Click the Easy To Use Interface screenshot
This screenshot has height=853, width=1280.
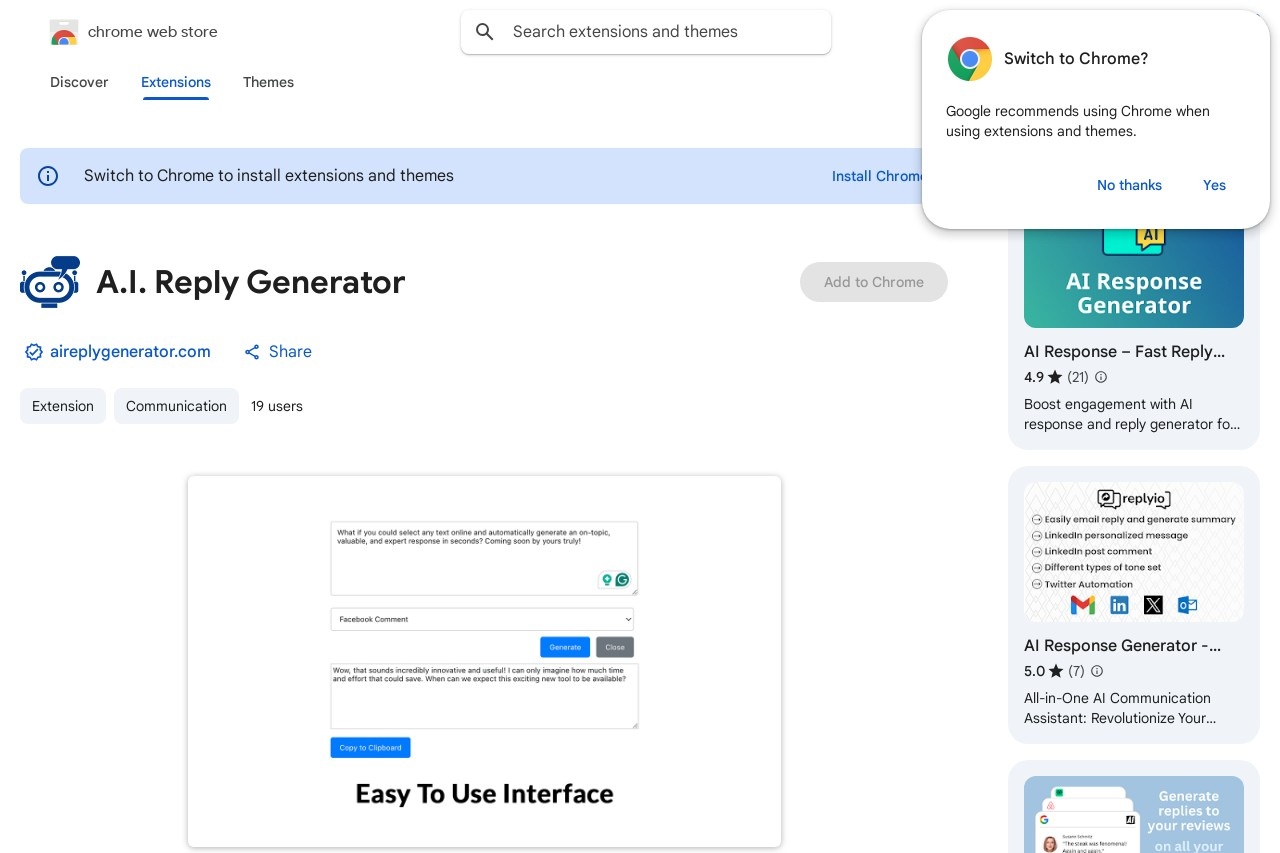click(x=484, y=661)
